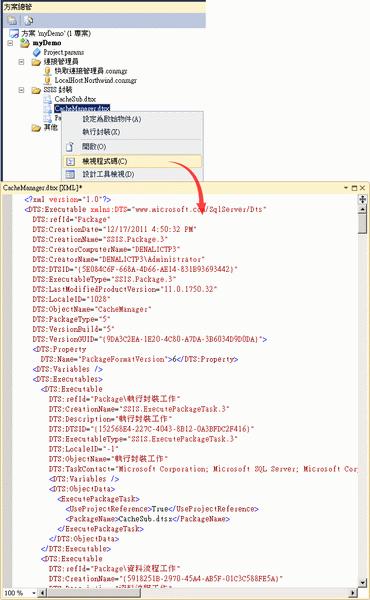
Task: Click the Project.params file icon
Action: (x=37, y=52)
